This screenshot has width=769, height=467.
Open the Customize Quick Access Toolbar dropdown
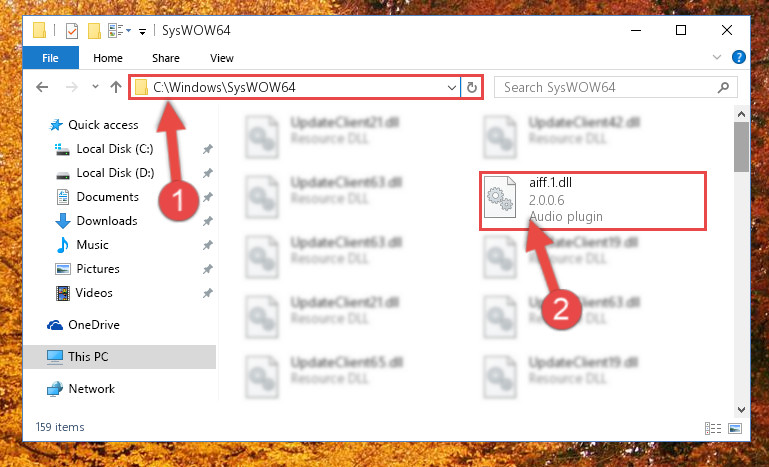tap(142, 32)
